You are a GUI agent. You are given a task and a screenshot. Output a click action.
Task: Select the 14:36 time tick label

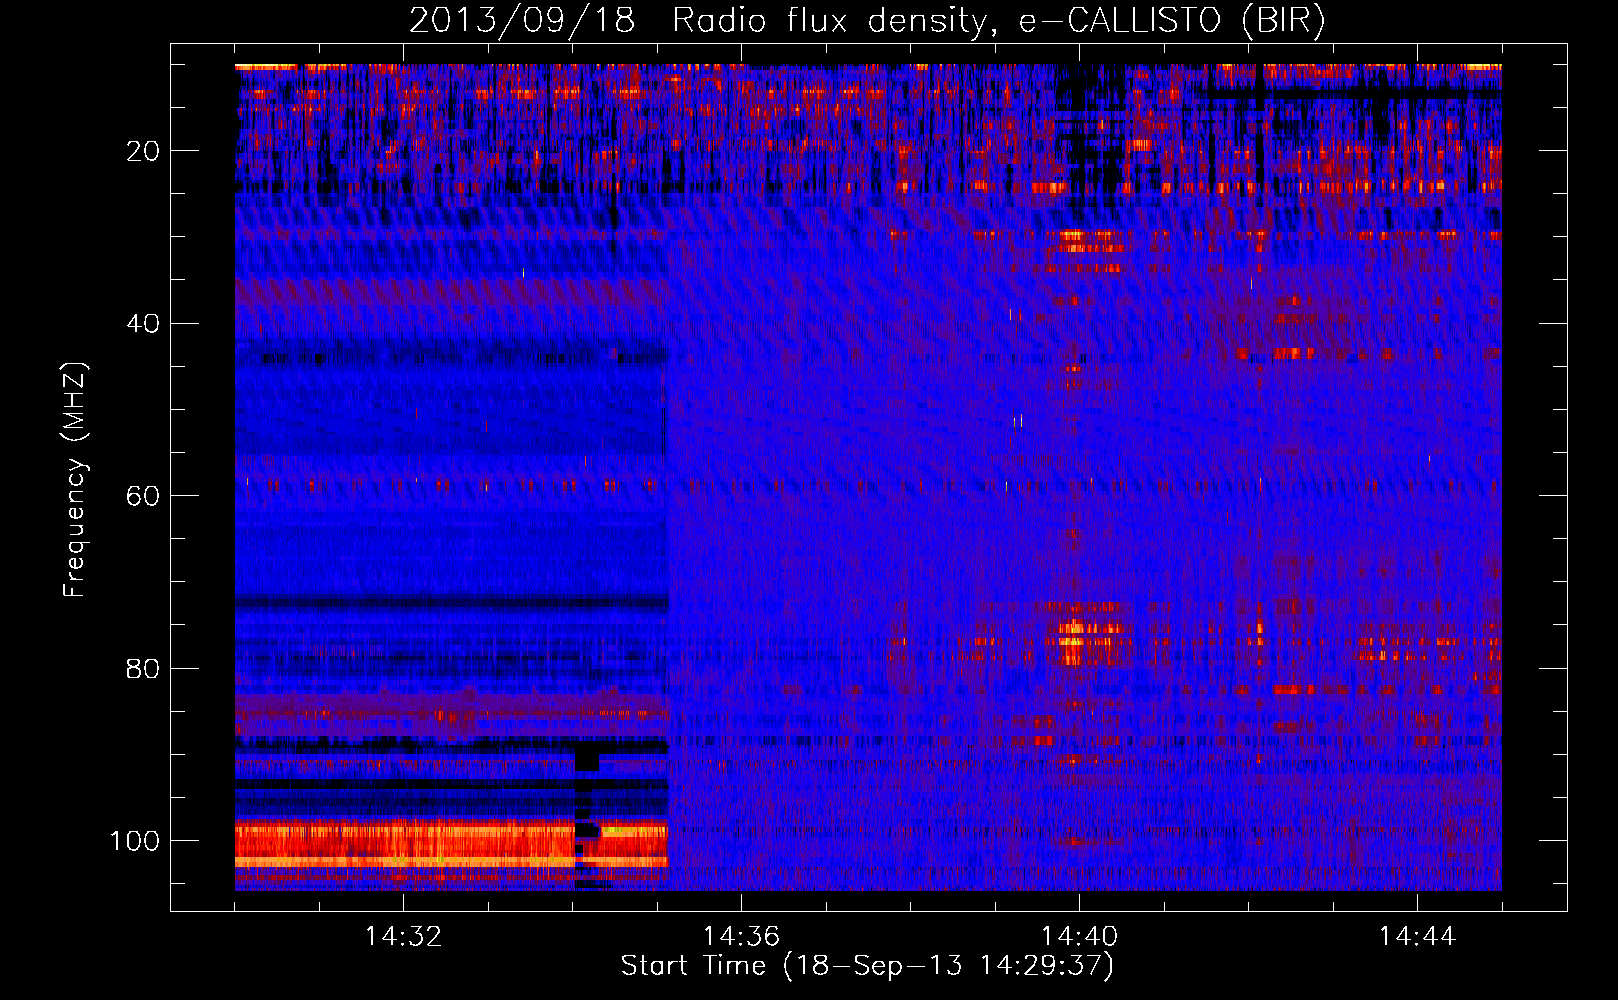tap(741, 937)
